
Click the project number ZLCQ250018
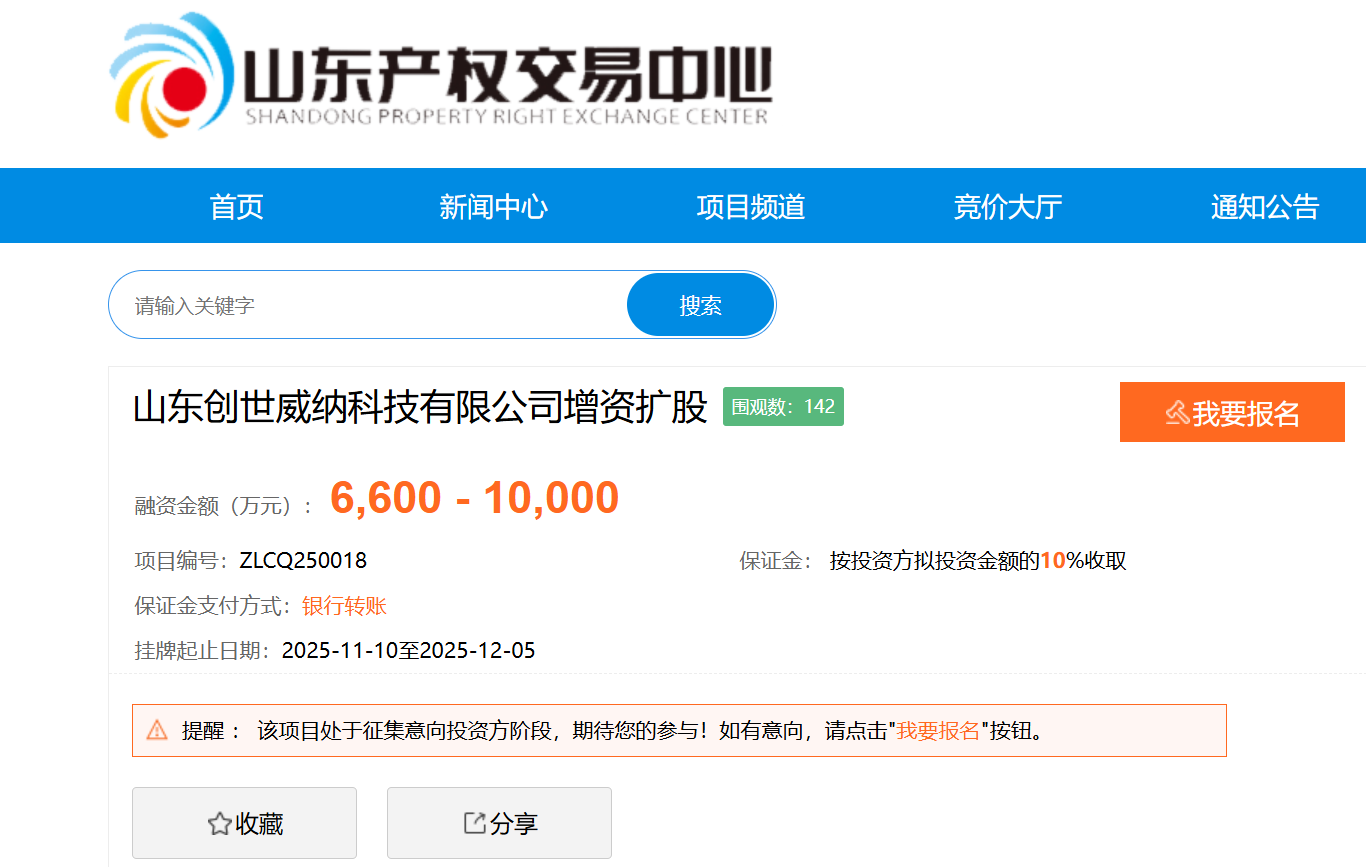pyautogui.click(x=303, y=561)
